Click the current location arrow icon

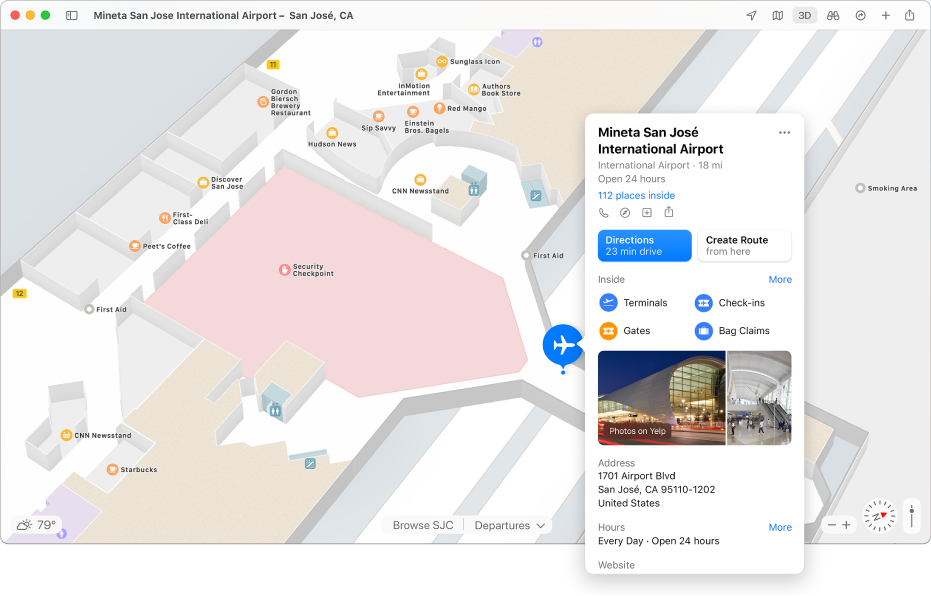752,15
